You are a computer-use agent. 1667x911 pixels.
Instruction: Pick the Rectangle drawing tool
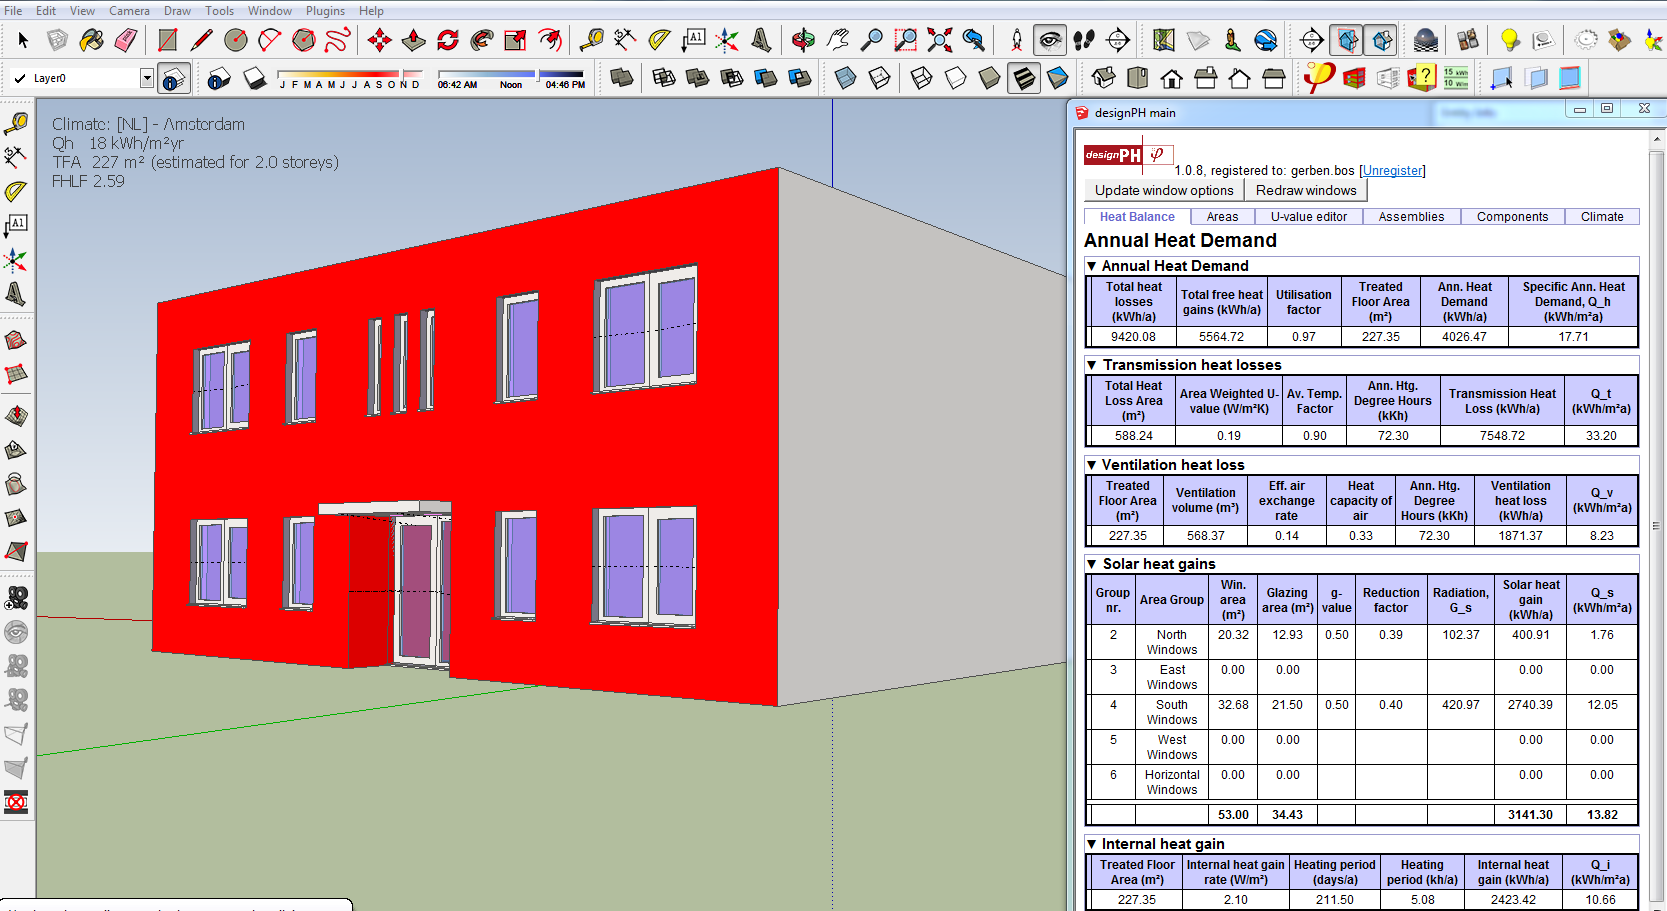(x=167, y=40)
